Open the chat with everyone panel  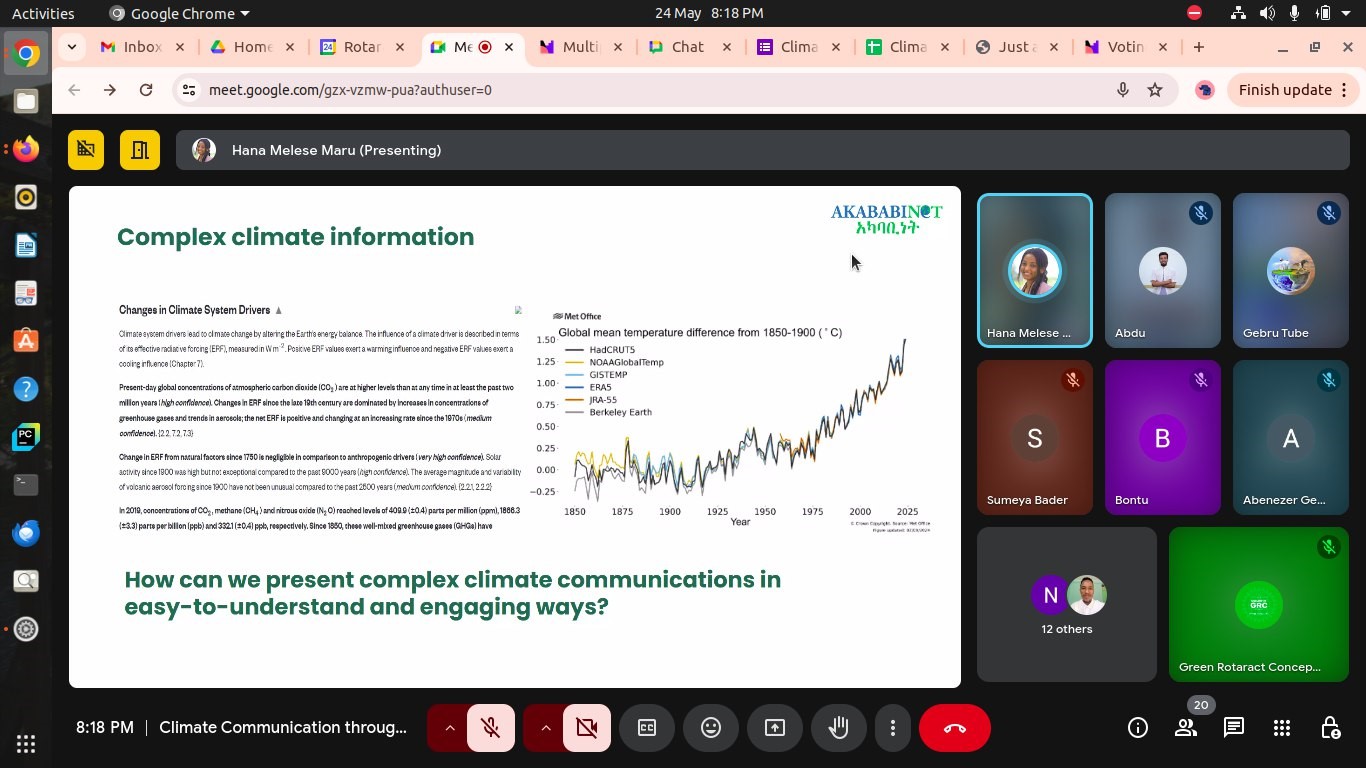1234,728
